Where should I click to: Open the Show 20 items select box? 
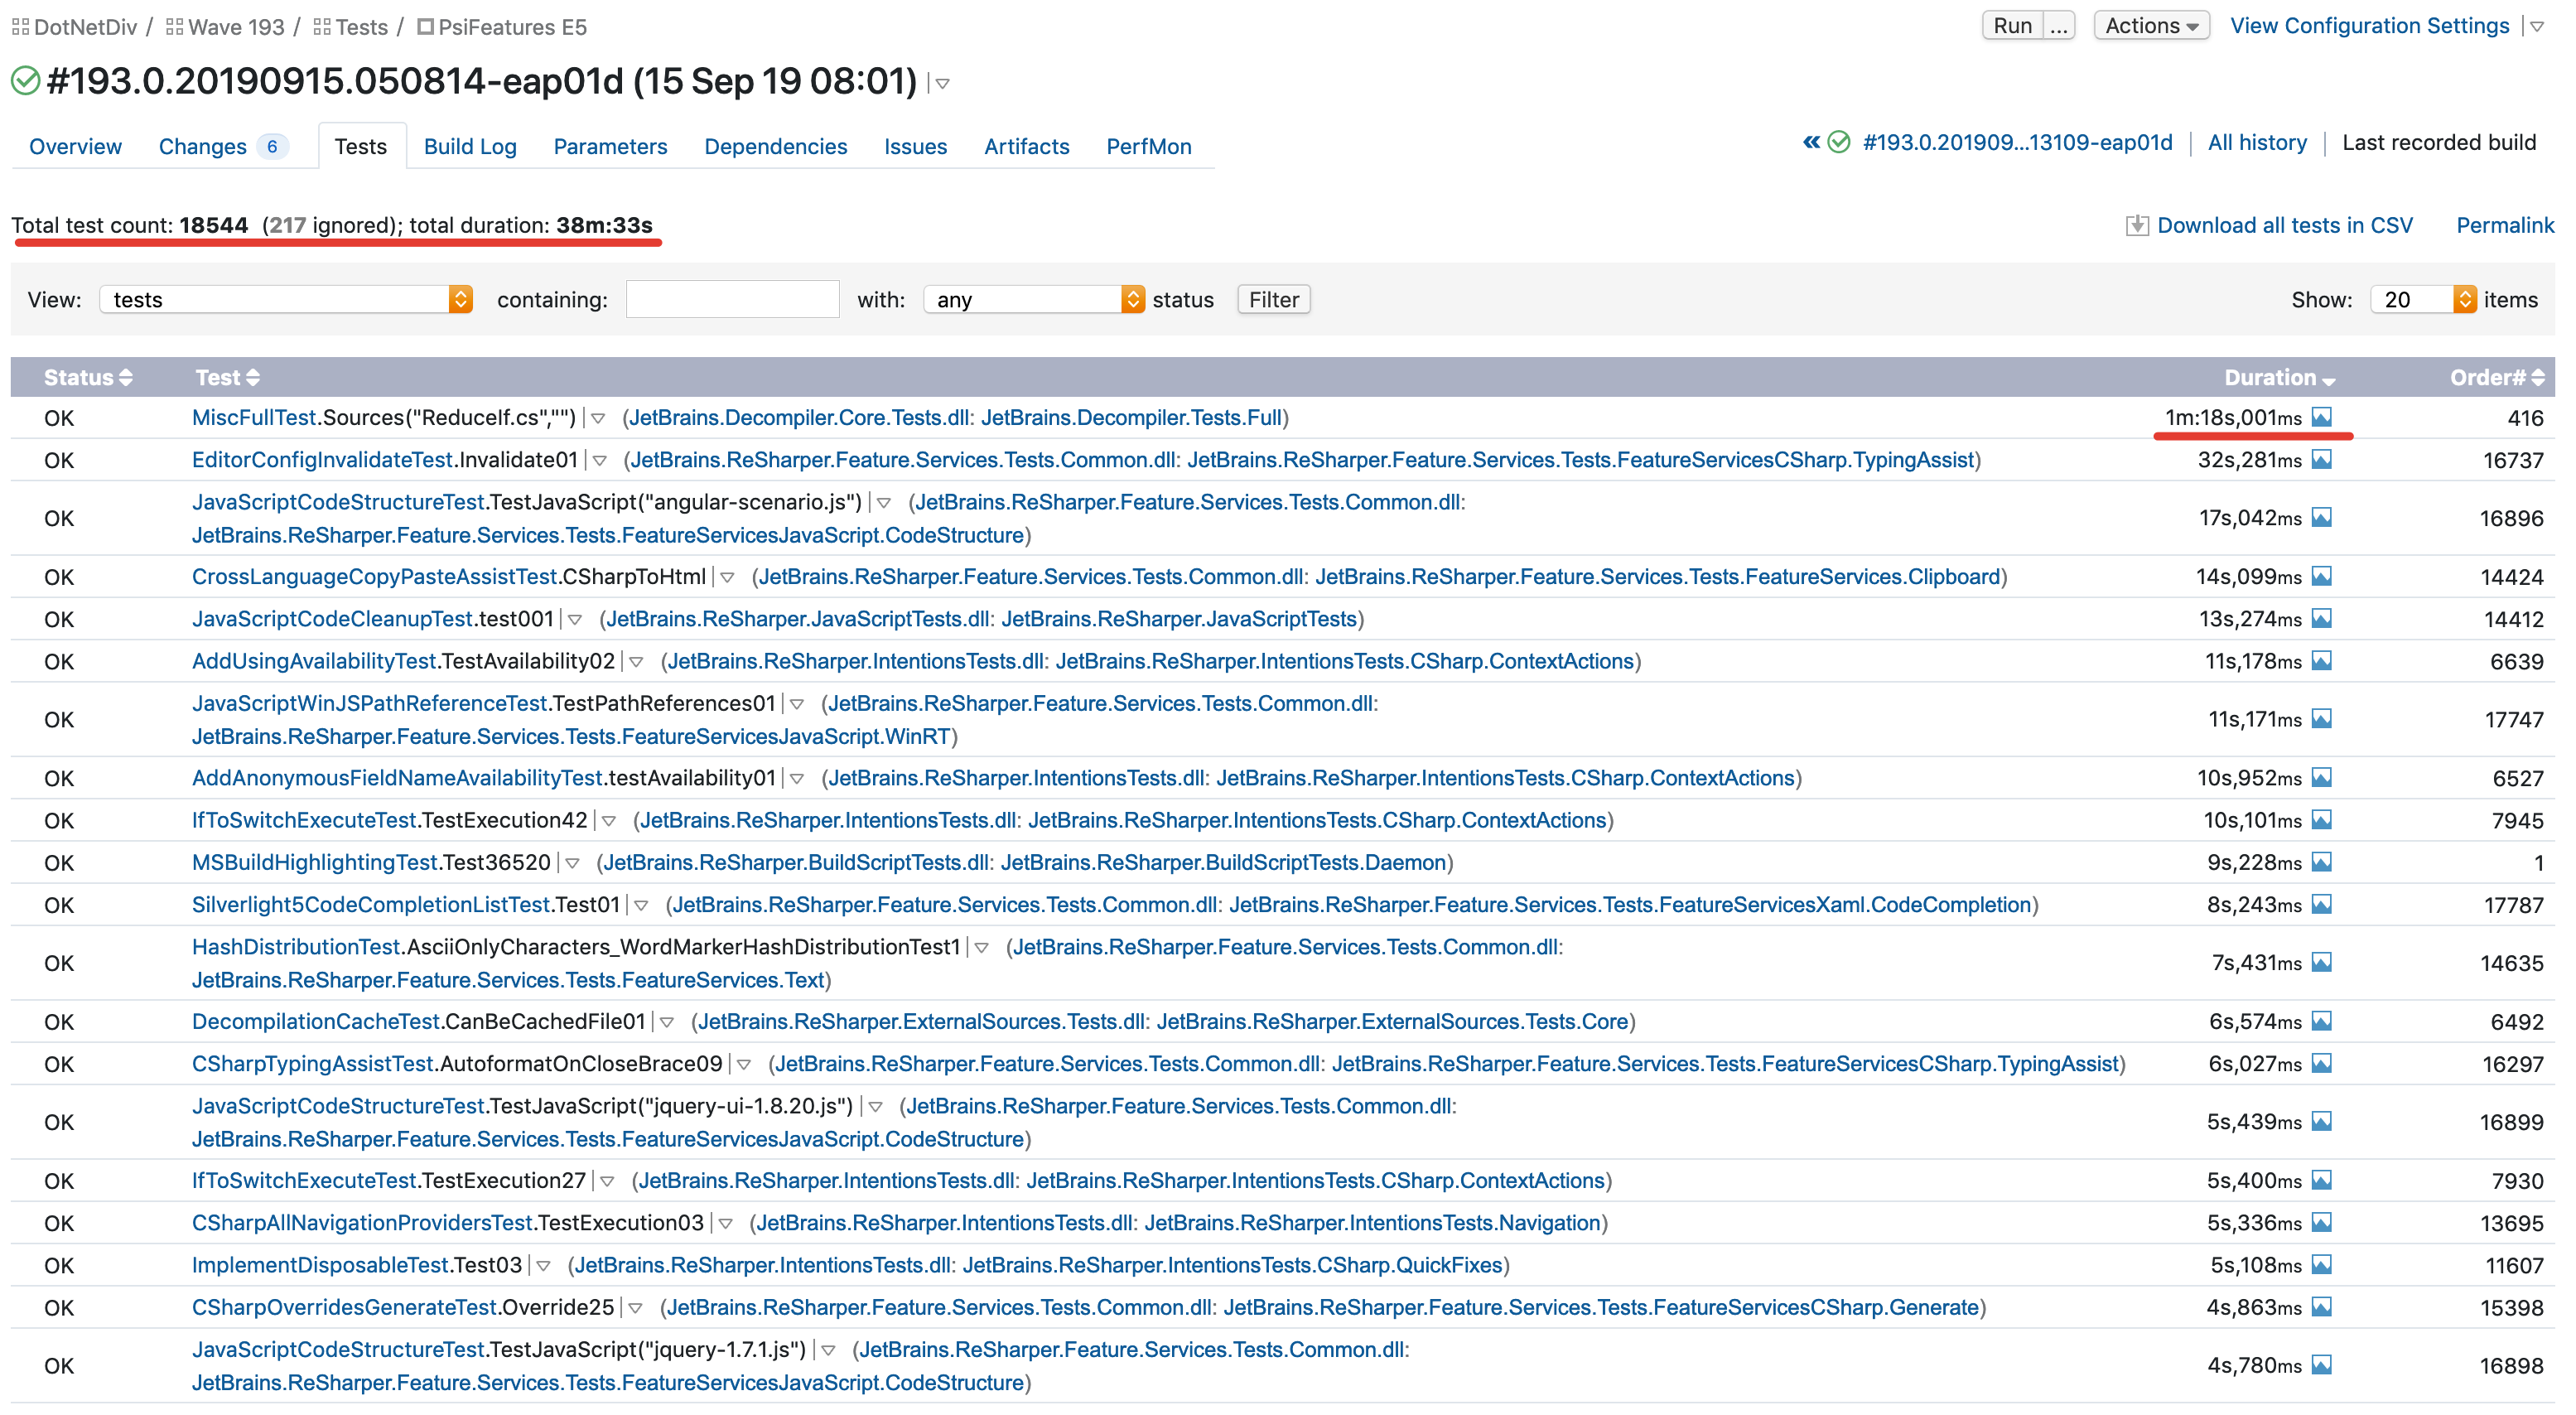2423,299
